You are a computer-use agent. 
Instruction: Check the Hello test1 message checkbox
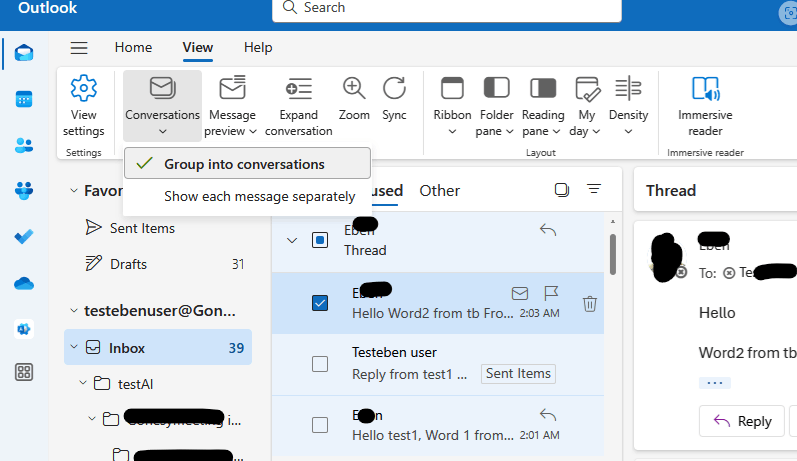tap(320, 425)
